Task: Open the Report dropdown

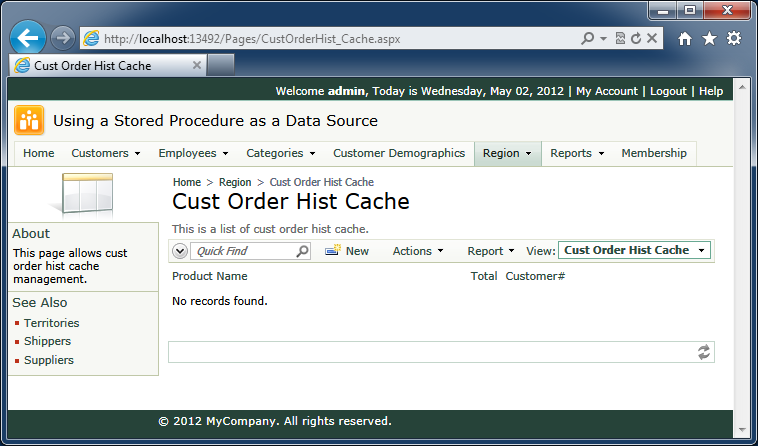Action: [x=491, y=251]
